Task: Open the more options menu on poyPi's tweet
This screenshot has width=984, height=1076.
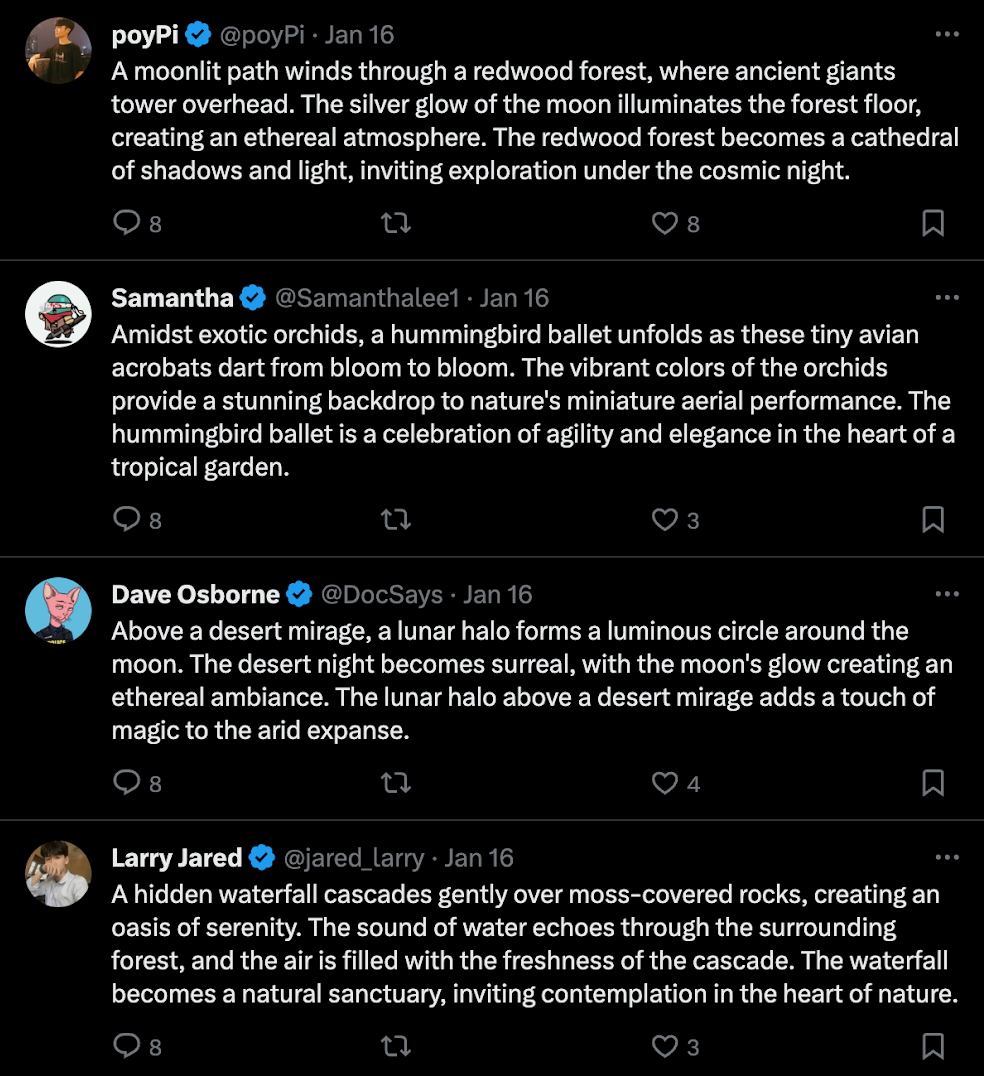Action: pos(947,34)
